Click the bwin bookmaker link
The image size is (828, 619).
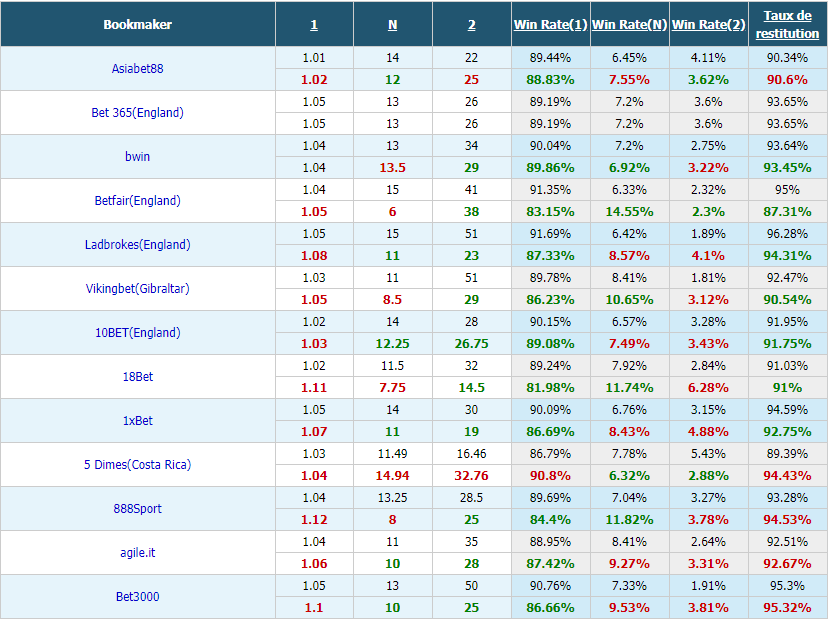(x=137, y=156)
